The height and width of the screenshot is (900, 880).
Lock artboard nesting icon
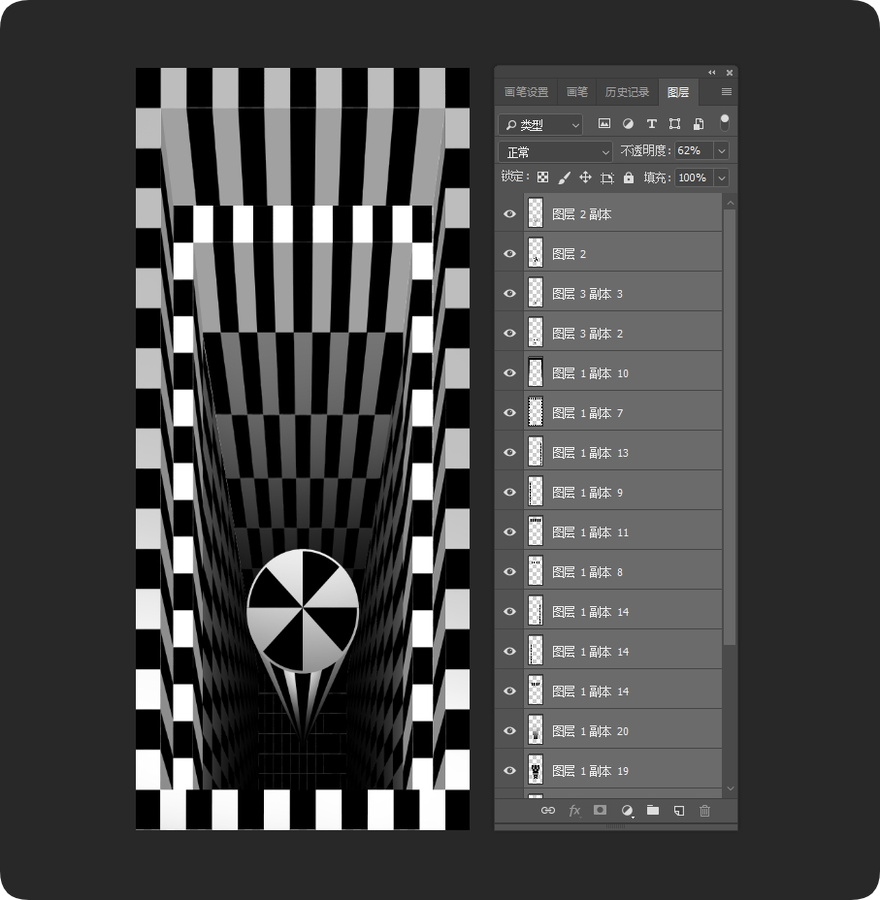[607, 178]
